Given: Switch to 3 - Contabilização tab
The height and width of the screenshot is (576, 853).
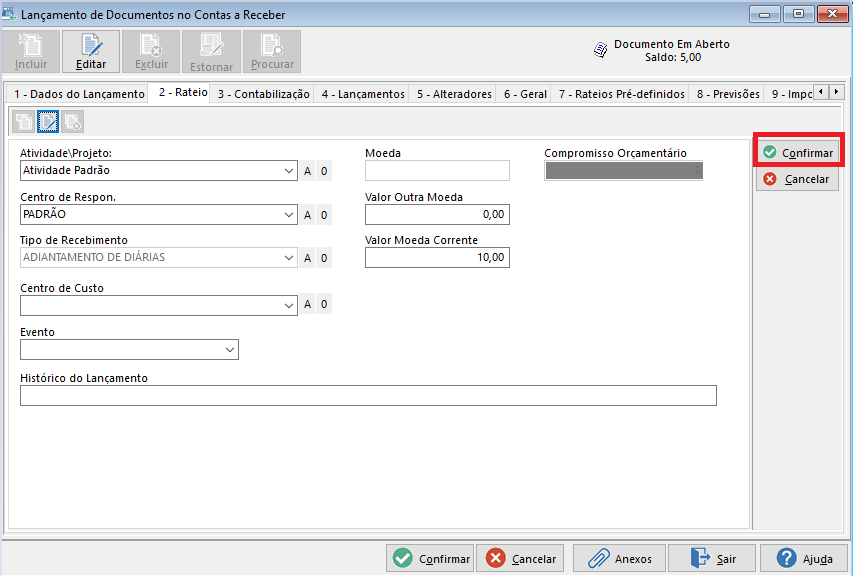Looking at the screenshot, I should pos(264,94).
